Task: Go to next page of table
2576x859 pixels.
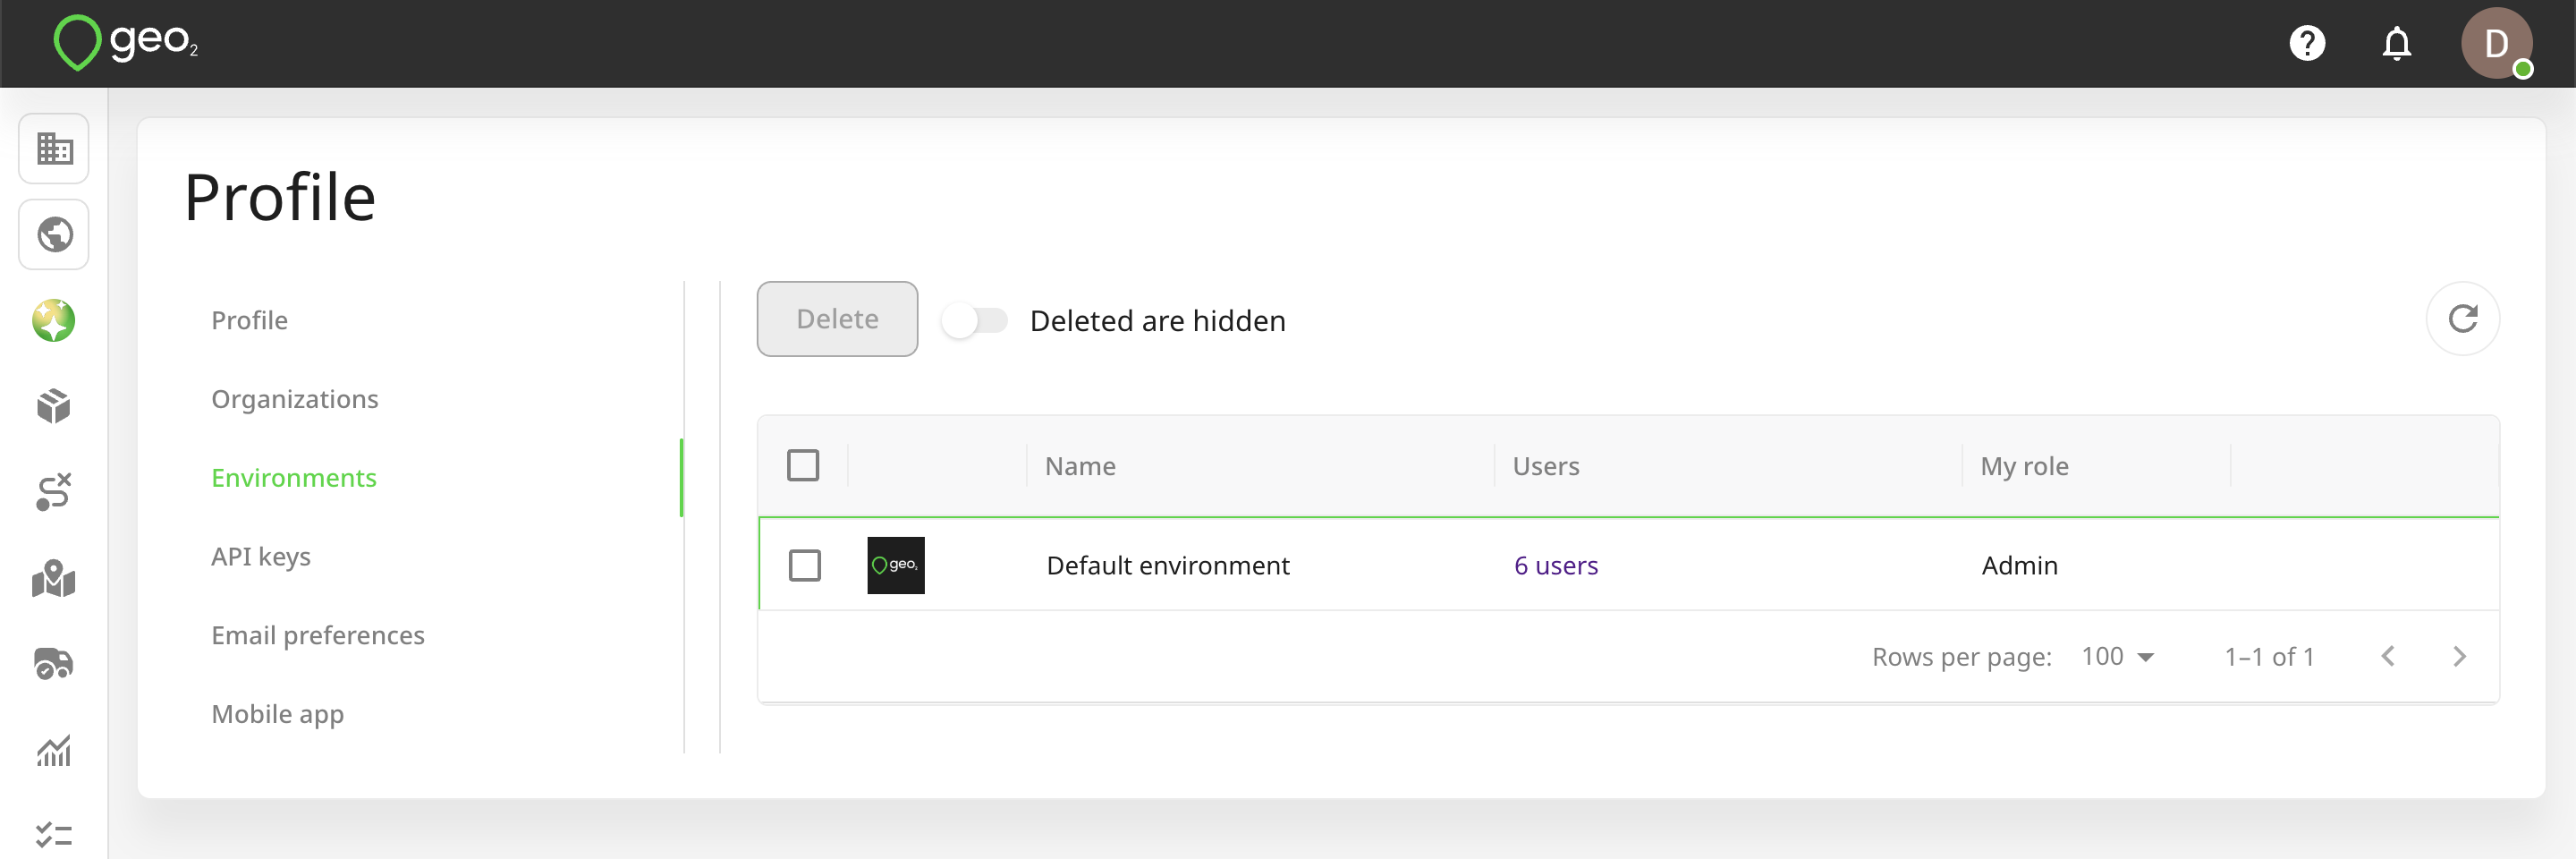Action: coord(2459,656)
